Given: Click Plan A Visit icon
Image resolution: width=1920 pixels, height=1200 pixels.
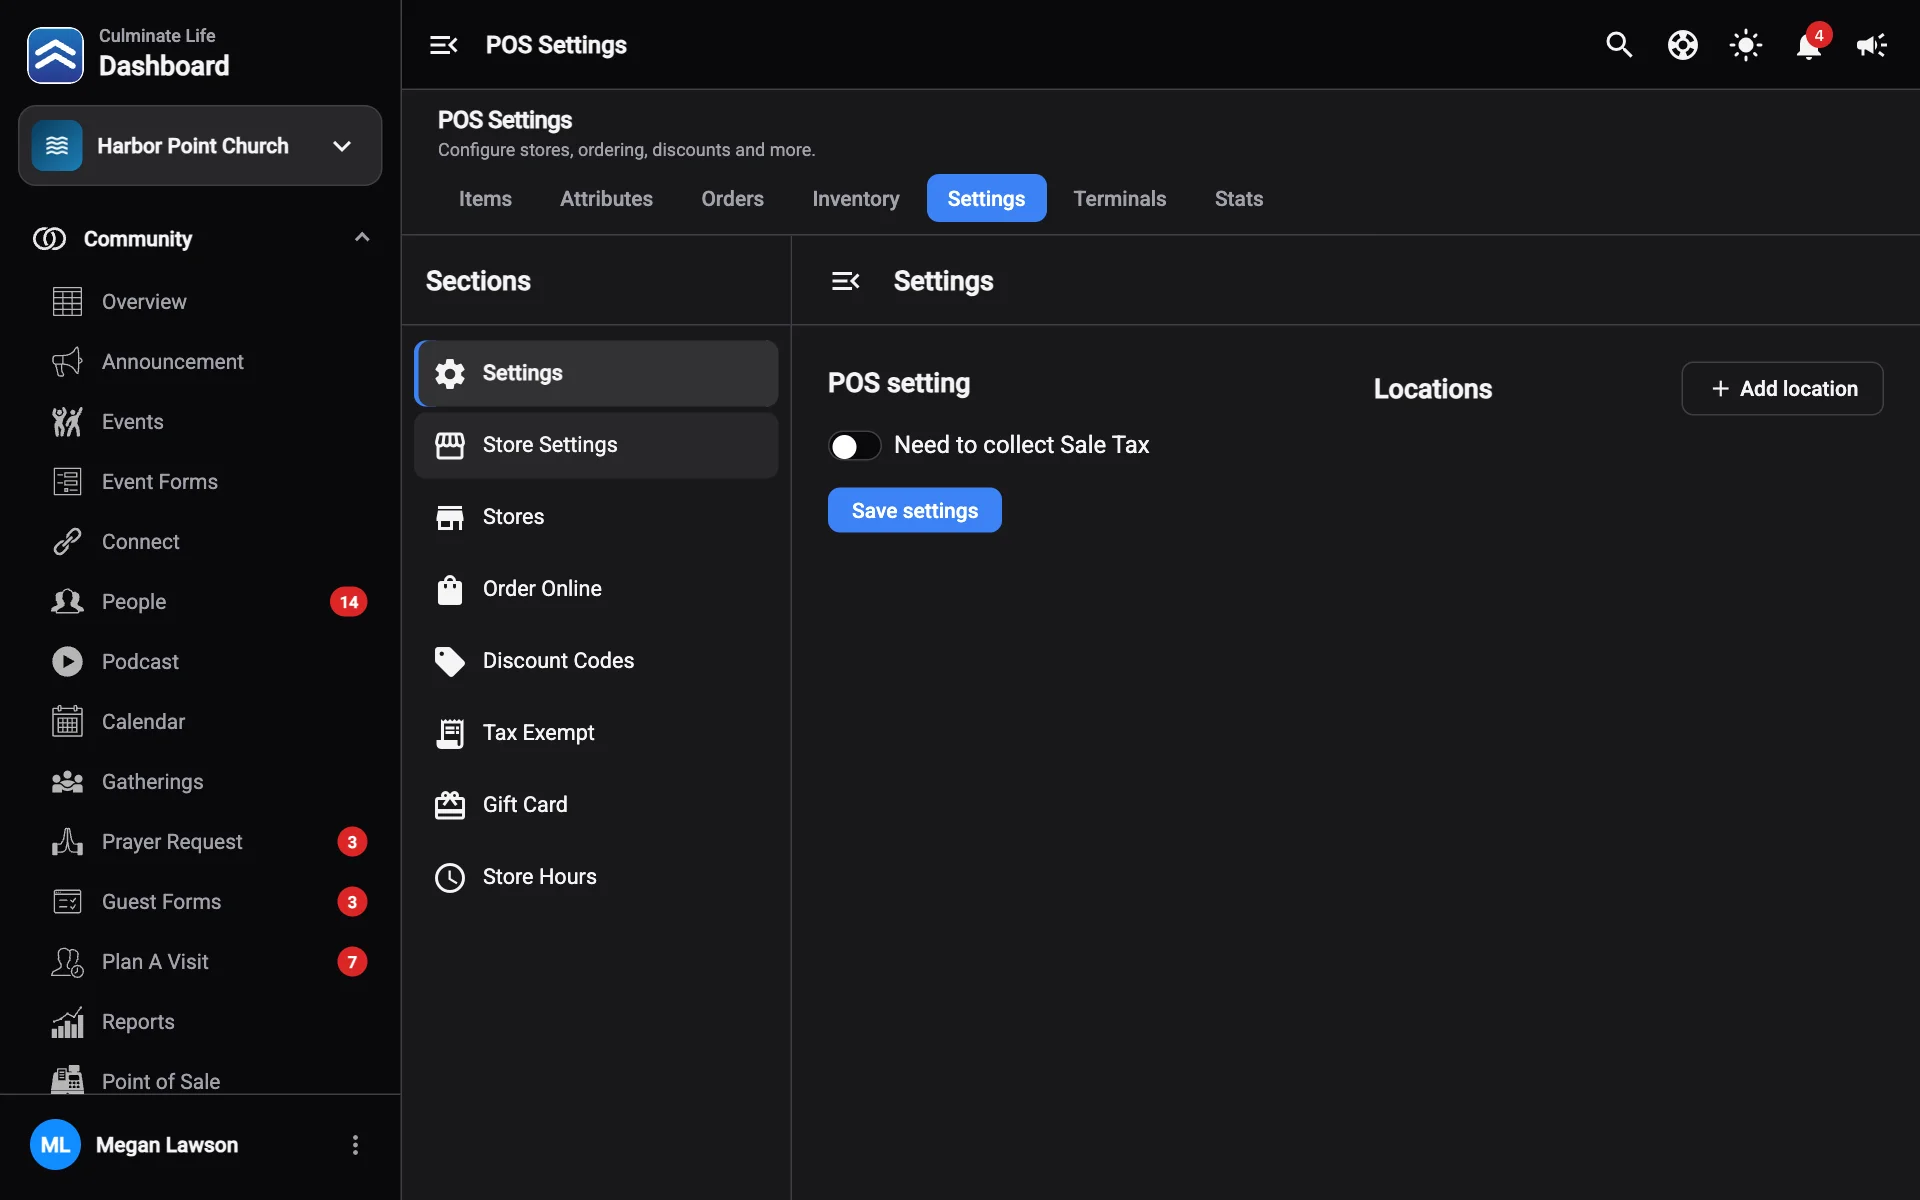Looking at the screenshot, I should click(x=67, y=962).
